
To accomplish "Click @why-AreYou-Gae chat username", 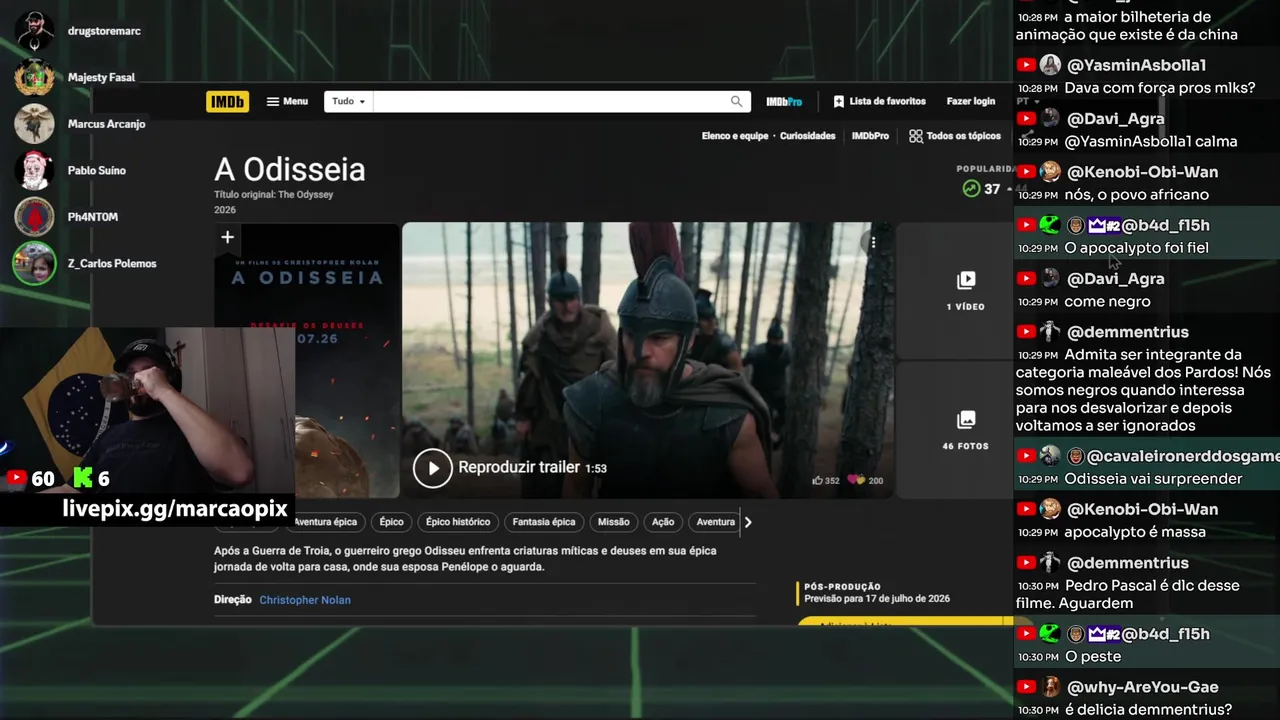I will pos(1143,687).
